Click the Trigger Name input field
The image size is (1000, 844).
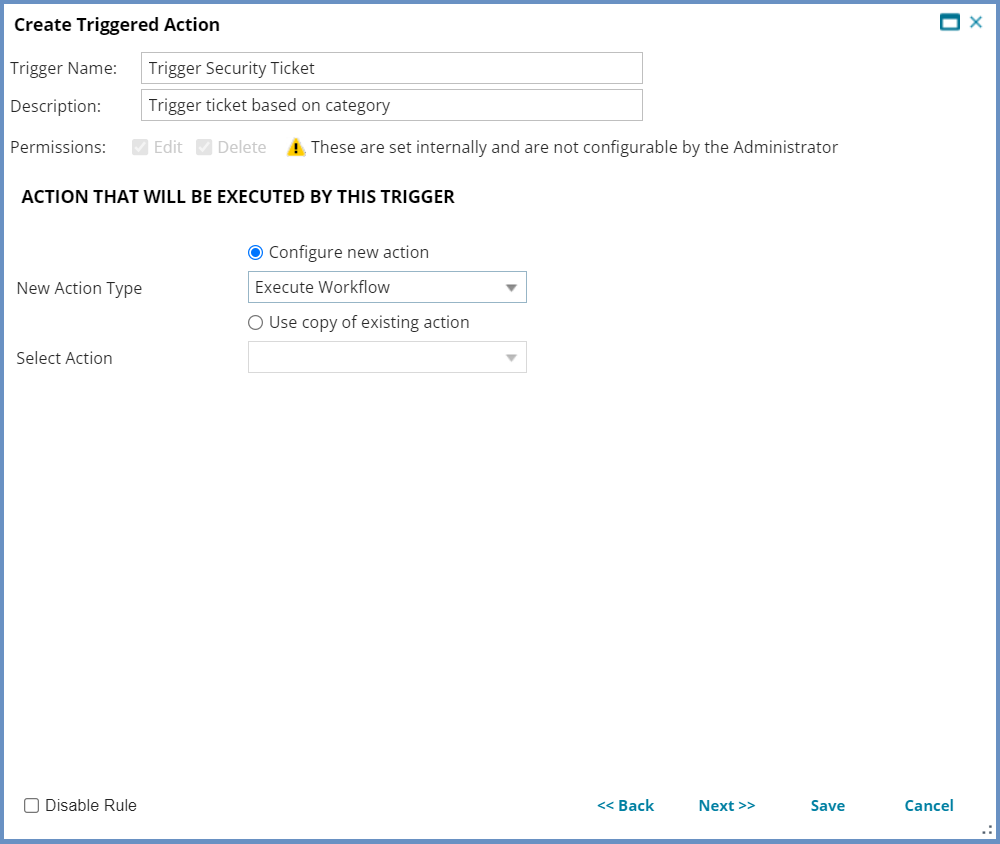pos(392,68)
